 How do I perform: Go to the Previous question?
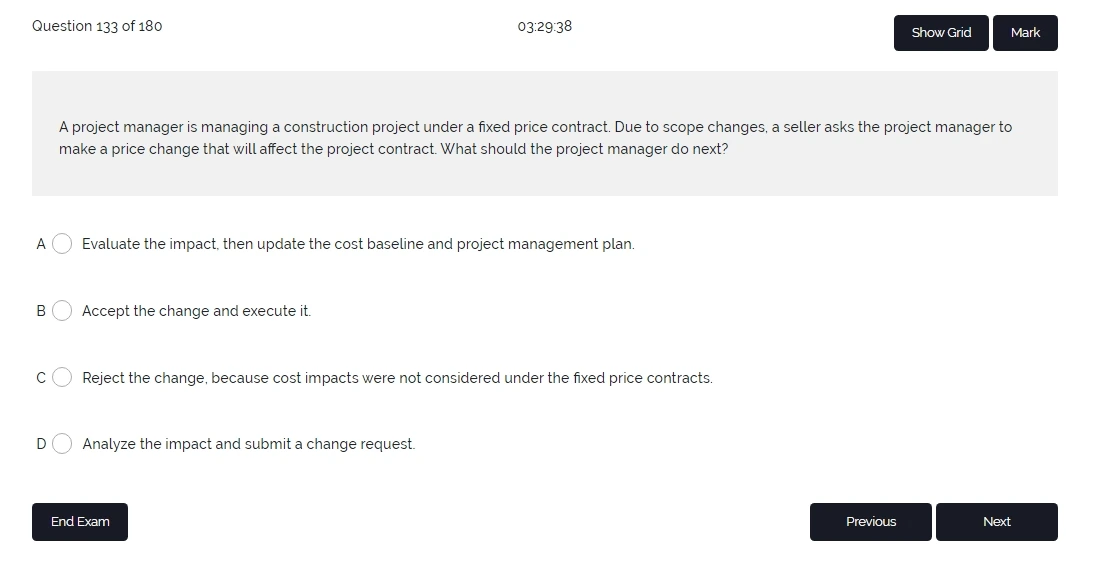click(x=870, y=522)
